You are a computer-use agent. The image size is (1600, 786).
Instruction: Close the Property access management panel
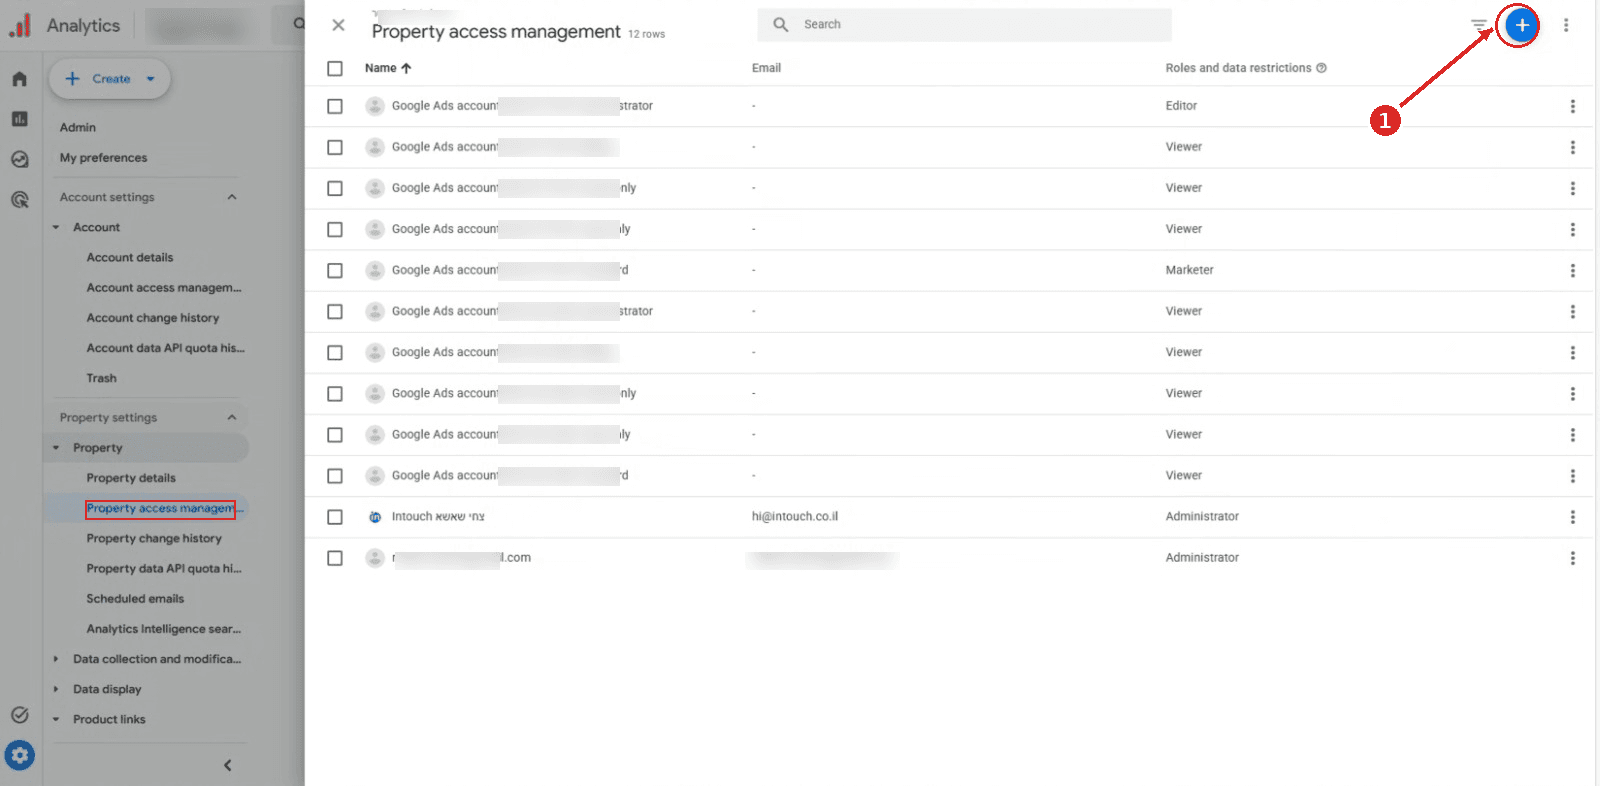[338, 25]
